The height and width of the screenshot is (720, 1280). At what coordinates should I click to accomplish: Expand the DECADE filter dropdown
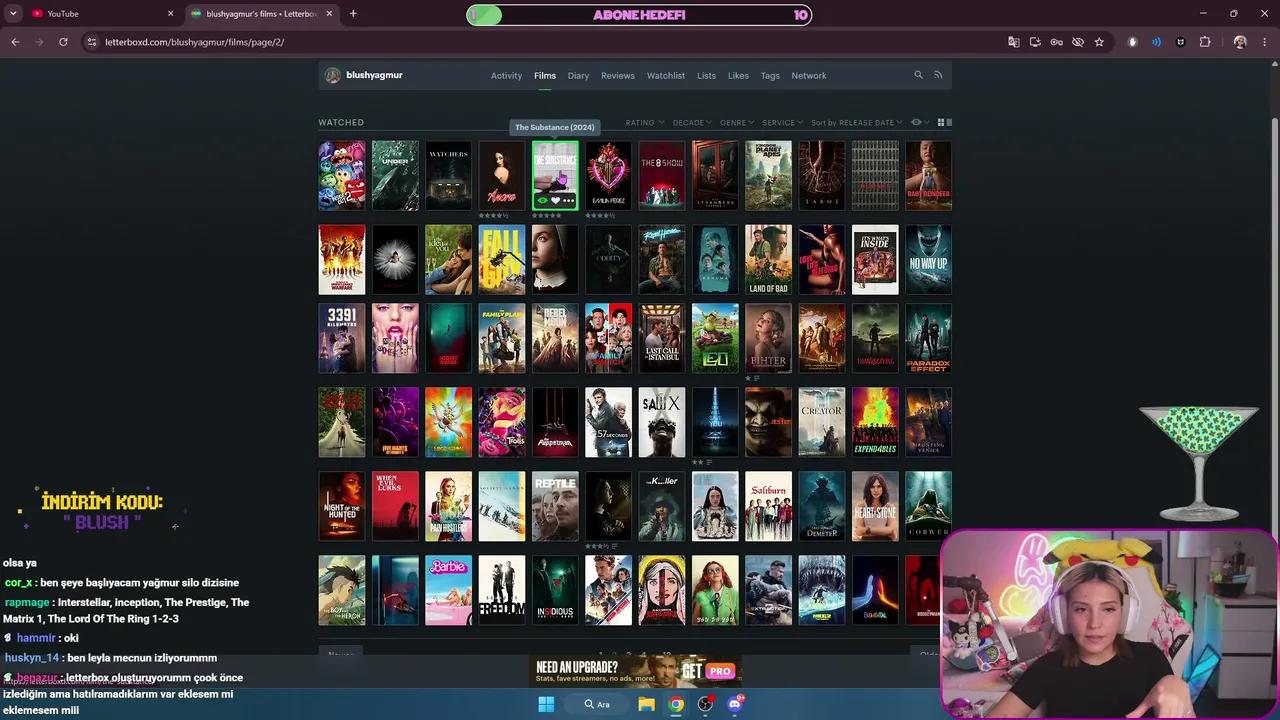coord(692,123)
